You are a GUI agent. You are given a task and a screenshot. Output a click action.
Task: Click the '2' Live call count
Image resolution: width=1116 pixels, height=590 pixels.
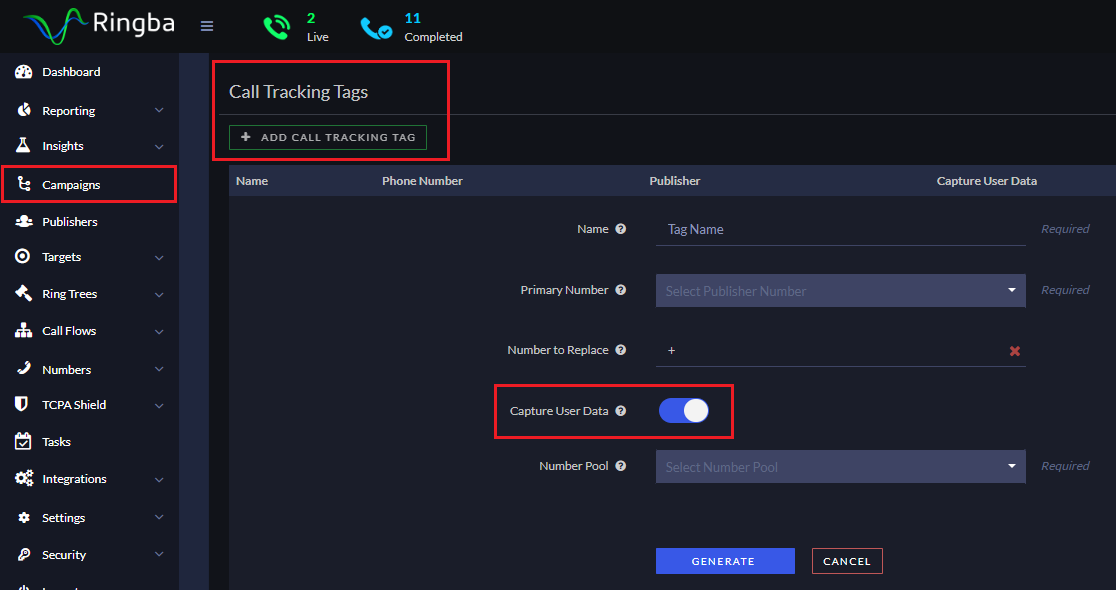tap(311, 19)
